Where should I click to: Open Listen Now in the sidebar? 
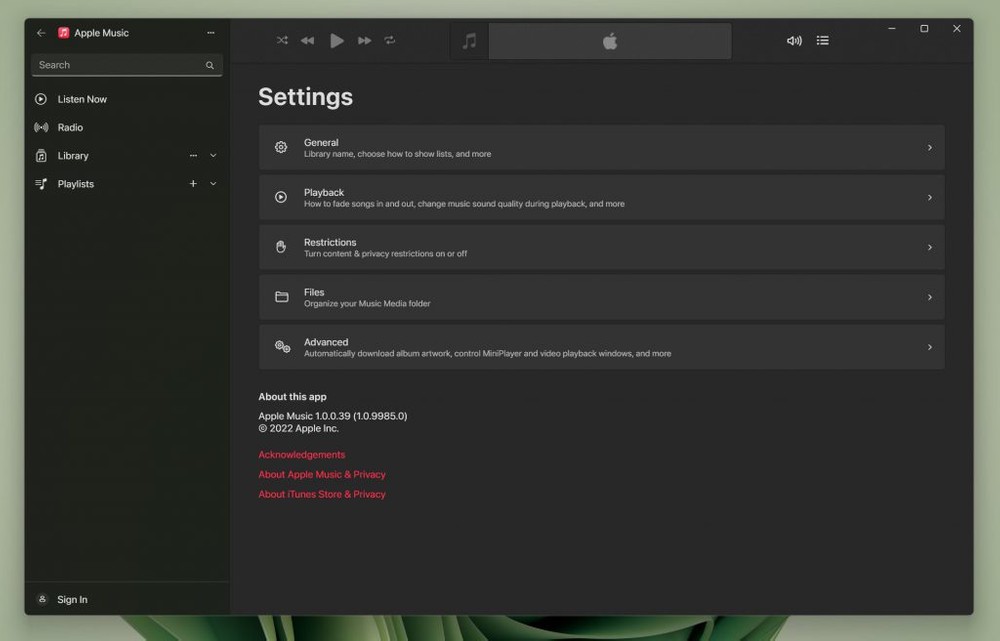click(127, 99)
